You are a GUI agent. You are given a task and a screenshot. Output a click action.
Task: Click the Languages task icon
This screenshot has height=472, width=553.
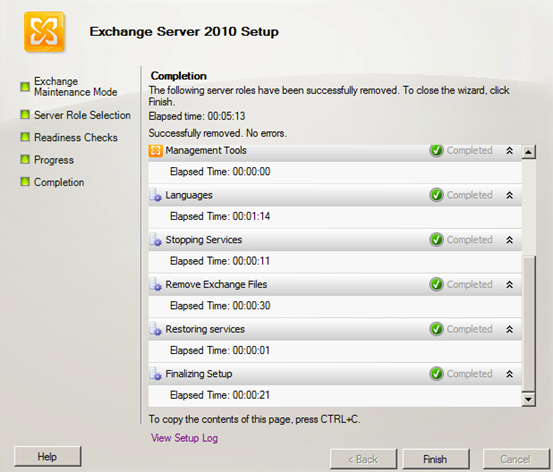click(156, 195)
